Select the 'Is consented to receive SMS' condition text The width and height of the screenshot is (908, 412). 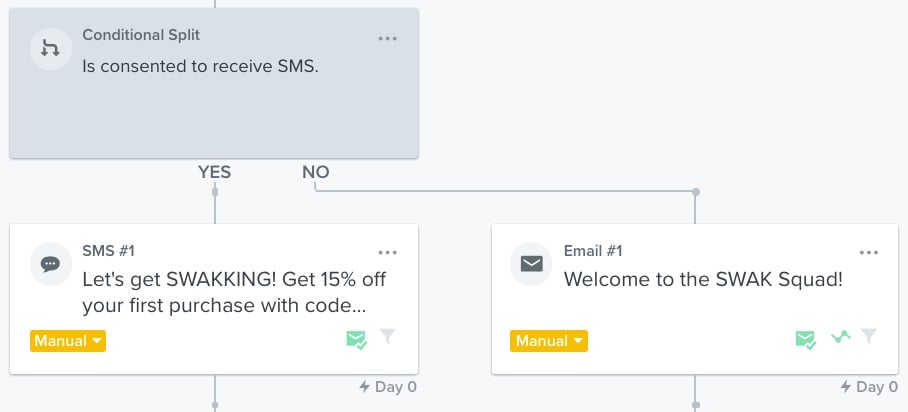pos(200,68)
